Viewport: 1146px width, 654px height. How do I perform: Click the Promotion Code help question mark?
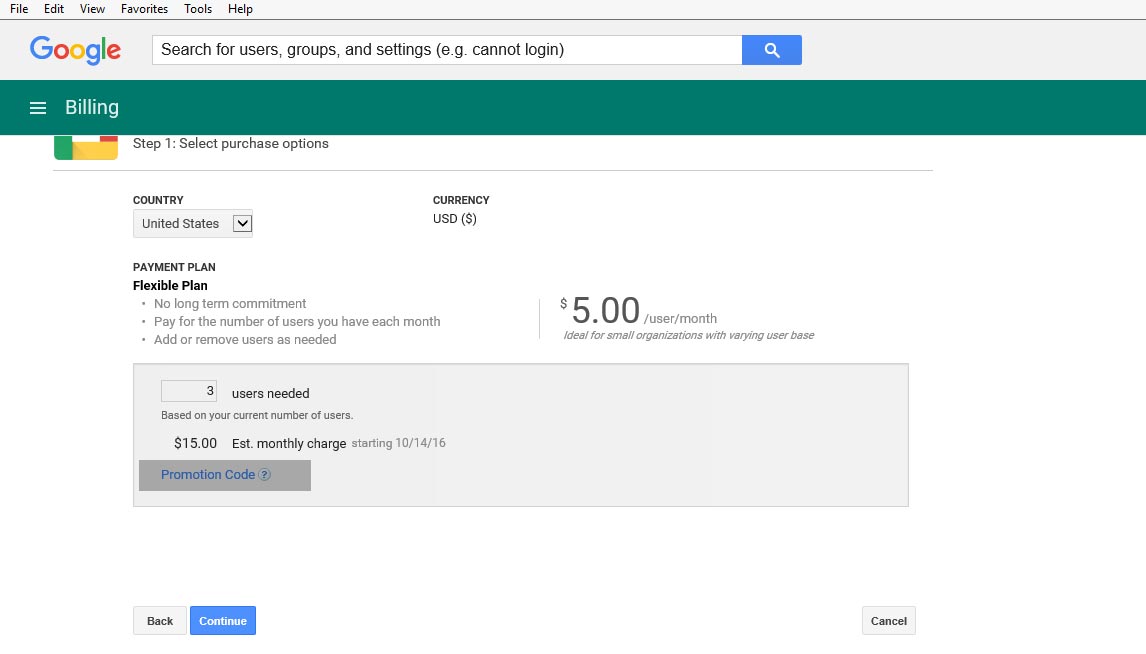pyautogui.click(x=265, y=475)
